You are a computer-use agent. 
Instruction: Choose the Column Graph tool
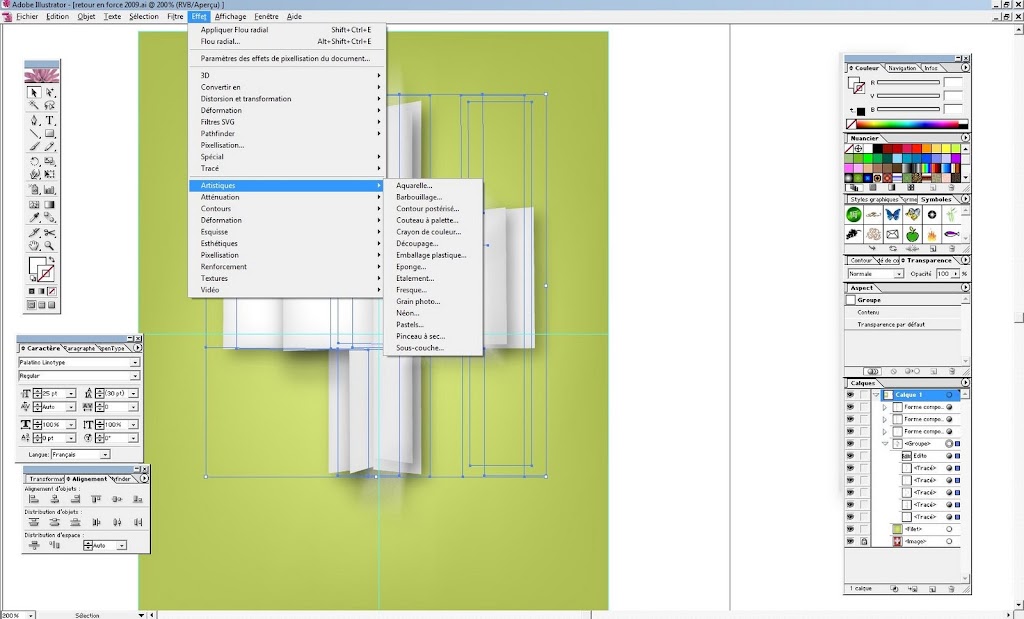[50, 190]
